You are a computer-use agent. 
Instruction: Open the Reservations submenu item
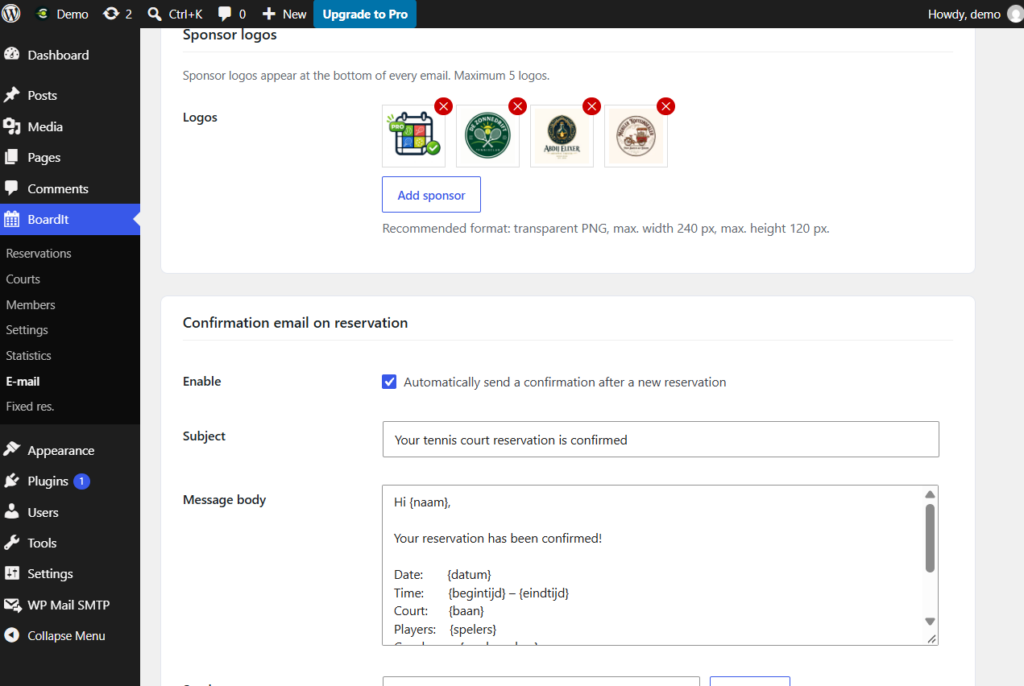pos(39,253)
